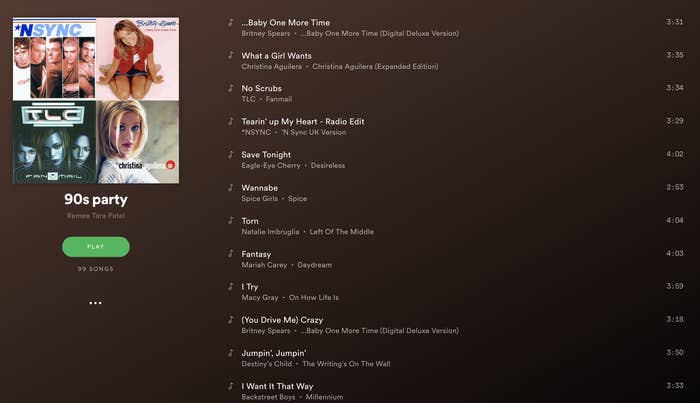Image resolution: width=700 pixels, height=403 pixels.
Task: Select the Tearin' up My Heart track
Action: click(x=455, y=126)
